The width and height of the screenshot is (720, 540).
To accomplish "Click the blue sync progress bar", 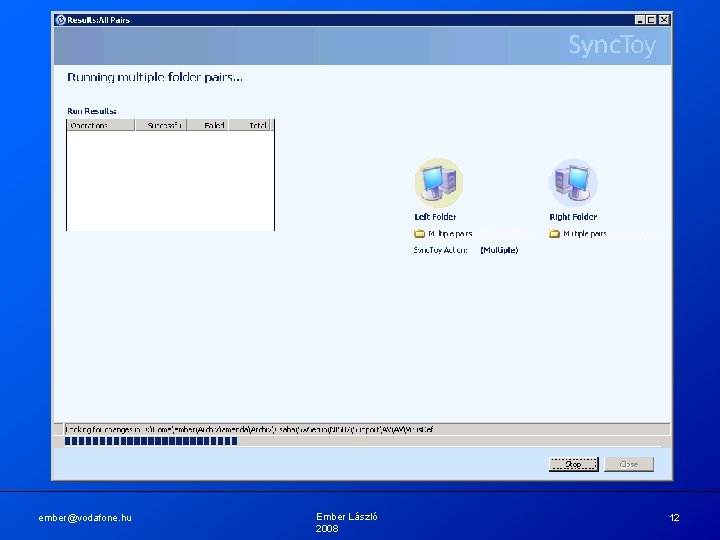I will (151, 441).
